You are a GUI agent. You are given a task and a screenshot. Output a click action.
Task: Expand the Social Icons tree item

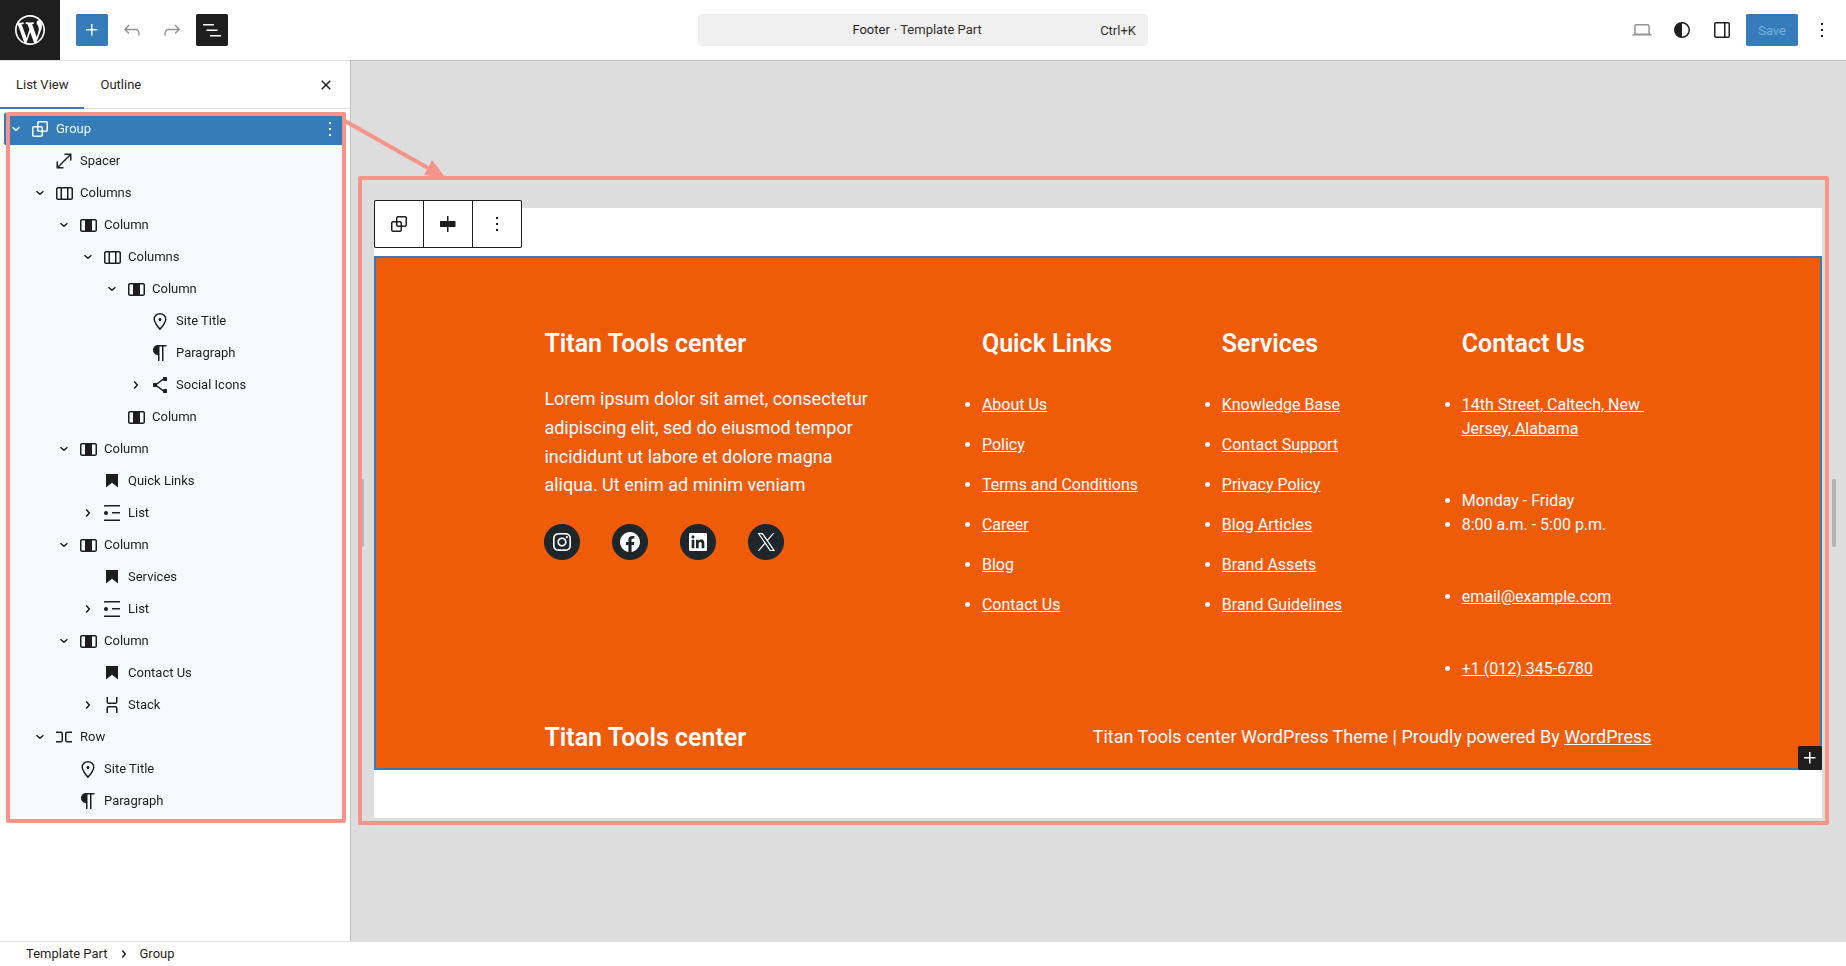(x=136, y=385)
